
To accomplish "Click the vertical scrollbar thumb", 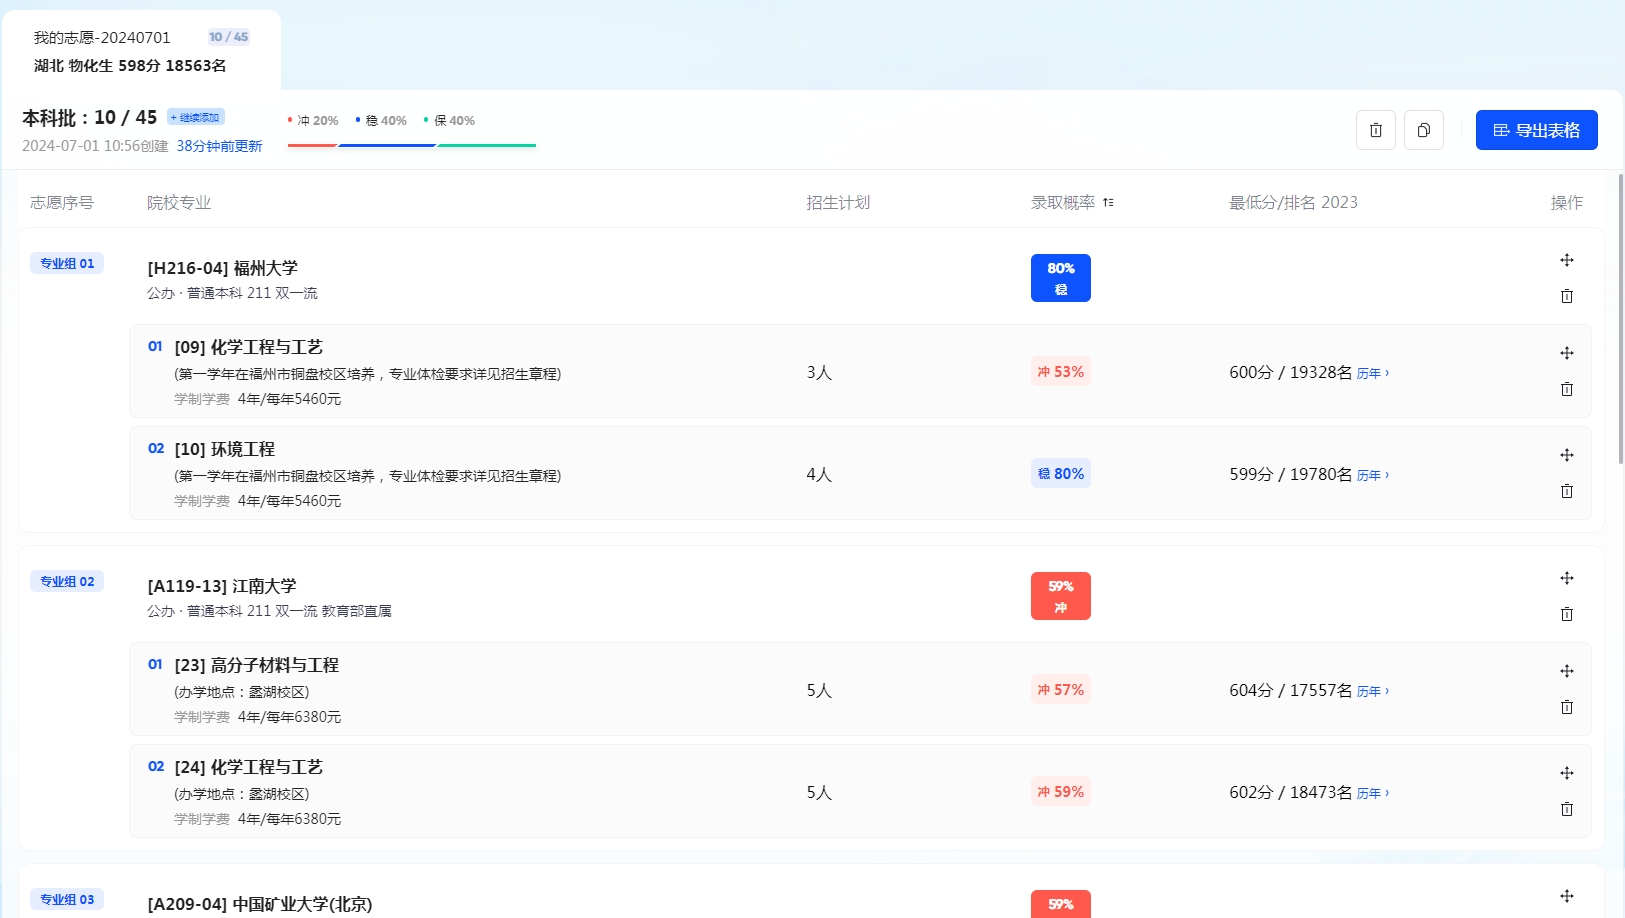I will (1620, 318).
